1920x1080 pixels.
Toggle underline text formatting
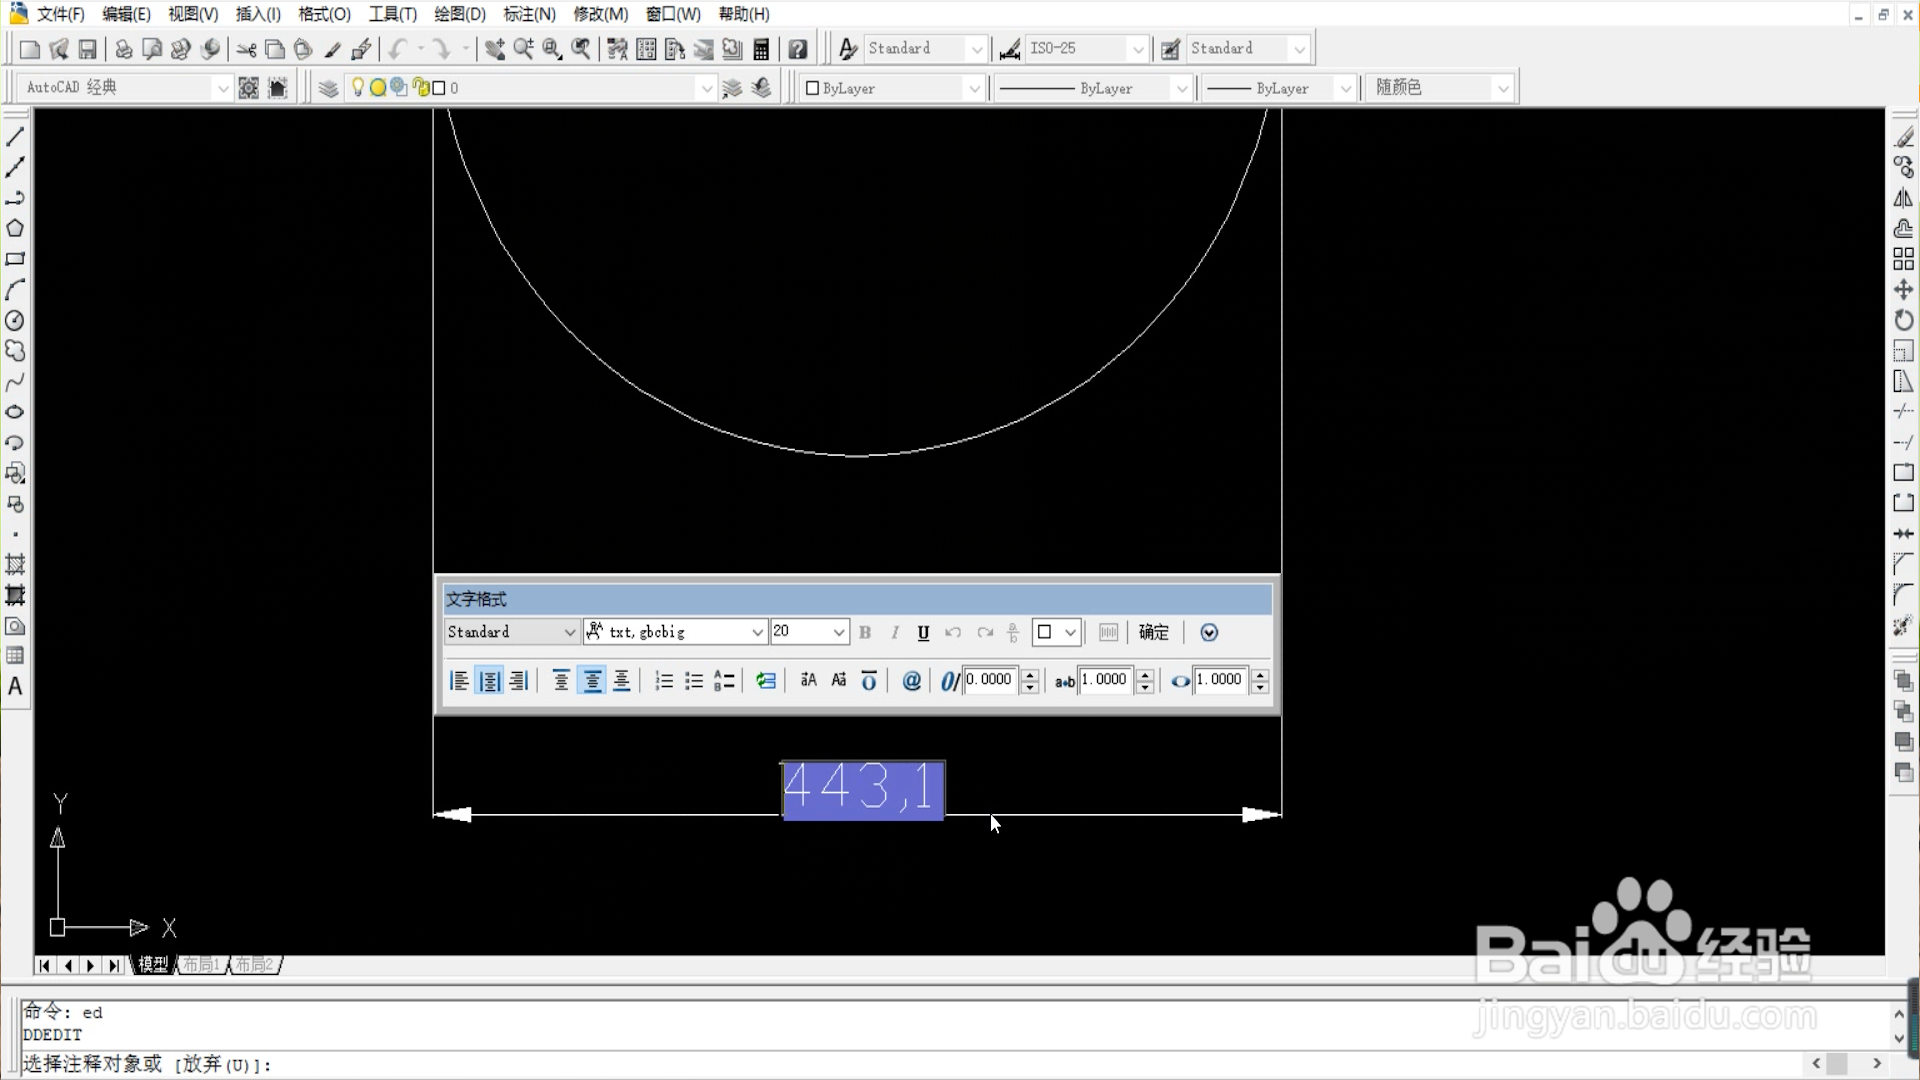(923, 632)
